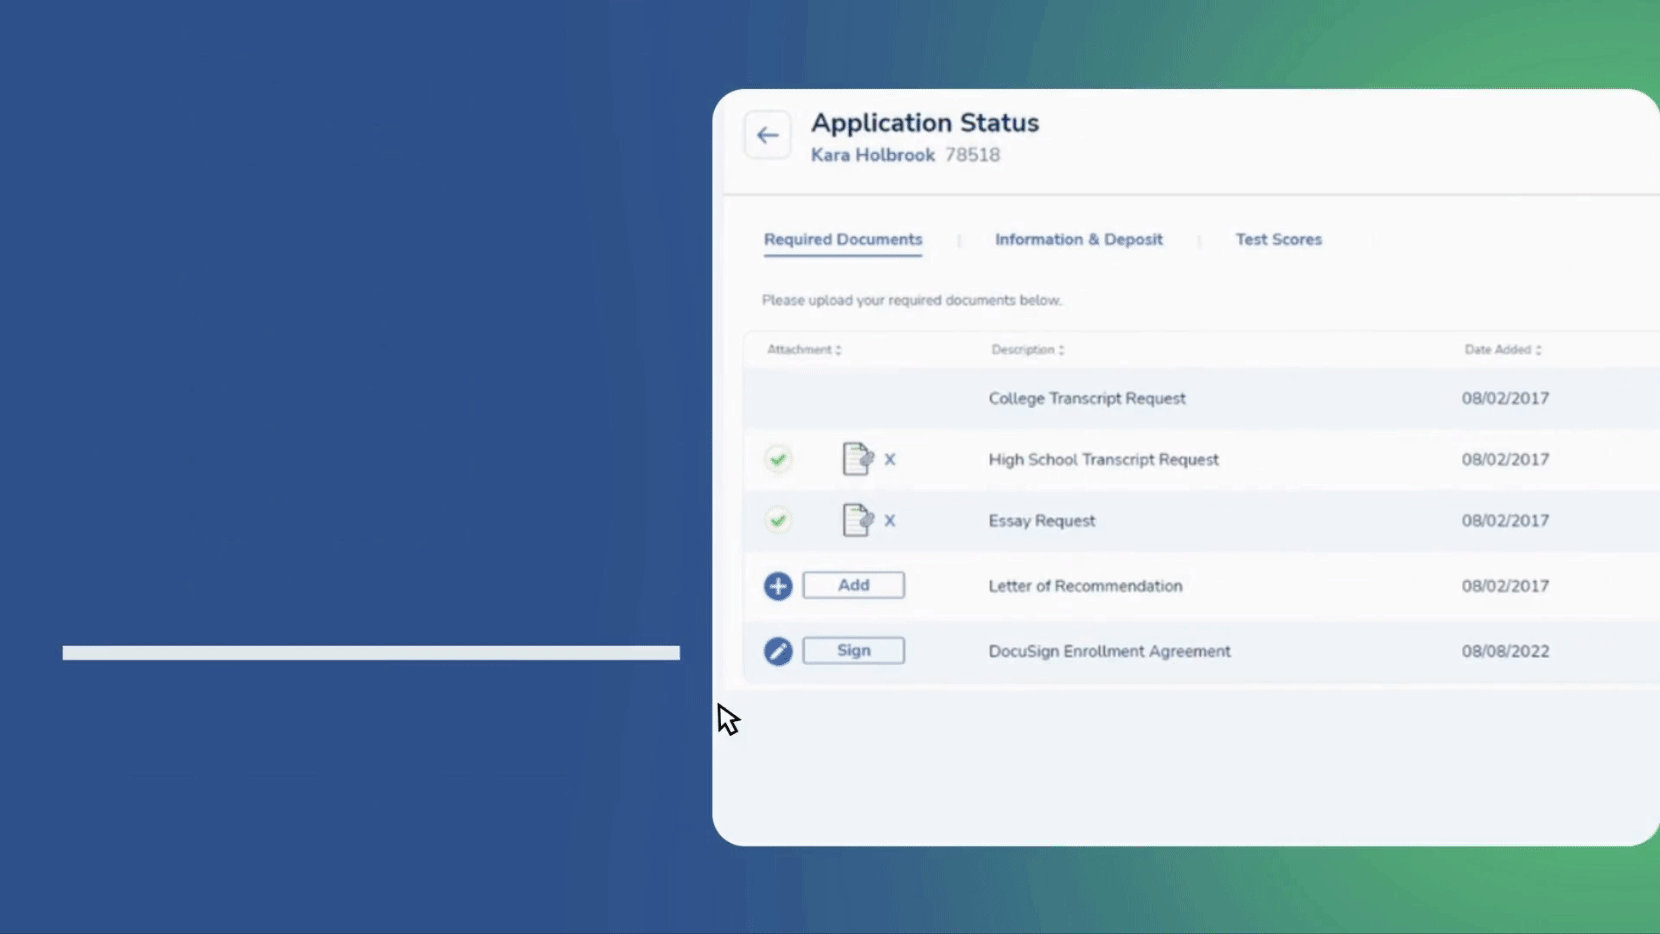1660x934 pixels.
Task: Sort by the Description column
Action: [1027, 350]
